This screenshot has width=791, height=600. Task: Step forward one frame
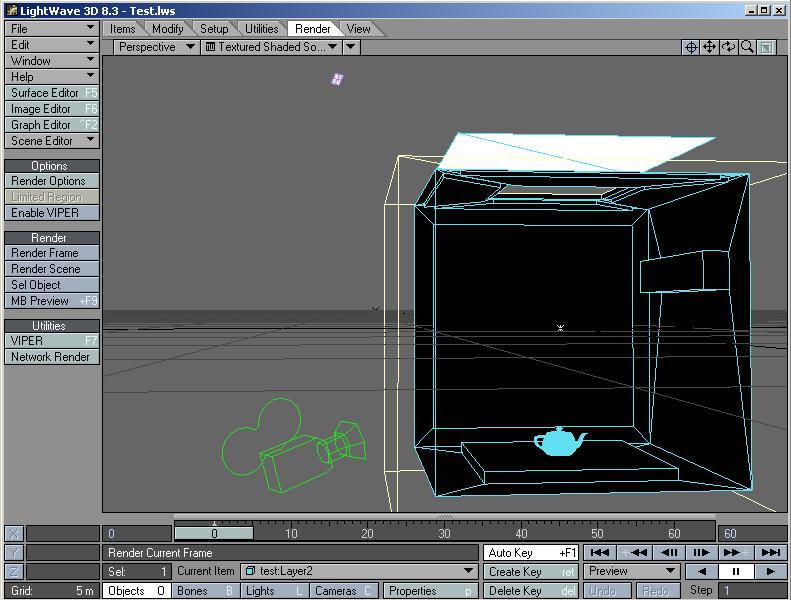click(x=702, y=553)
